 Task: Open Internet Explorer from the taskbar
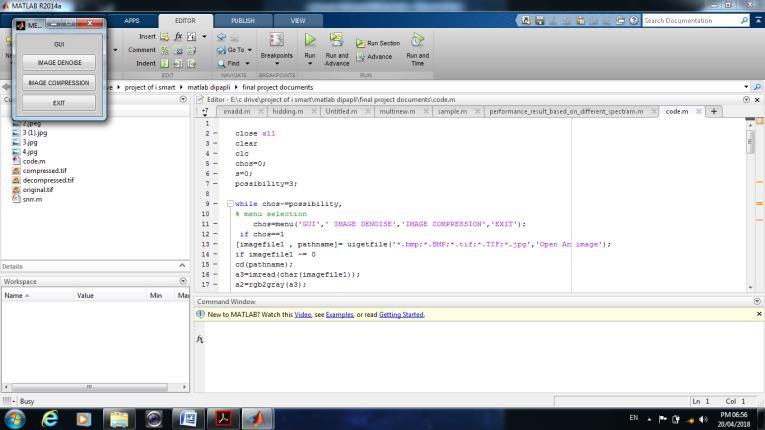(48, 418)
